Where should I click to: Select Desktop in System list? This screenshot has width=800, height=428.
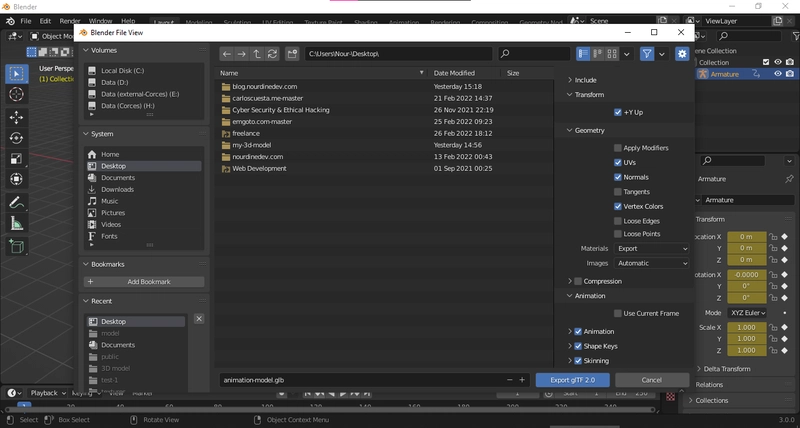[x=143, y=166]
